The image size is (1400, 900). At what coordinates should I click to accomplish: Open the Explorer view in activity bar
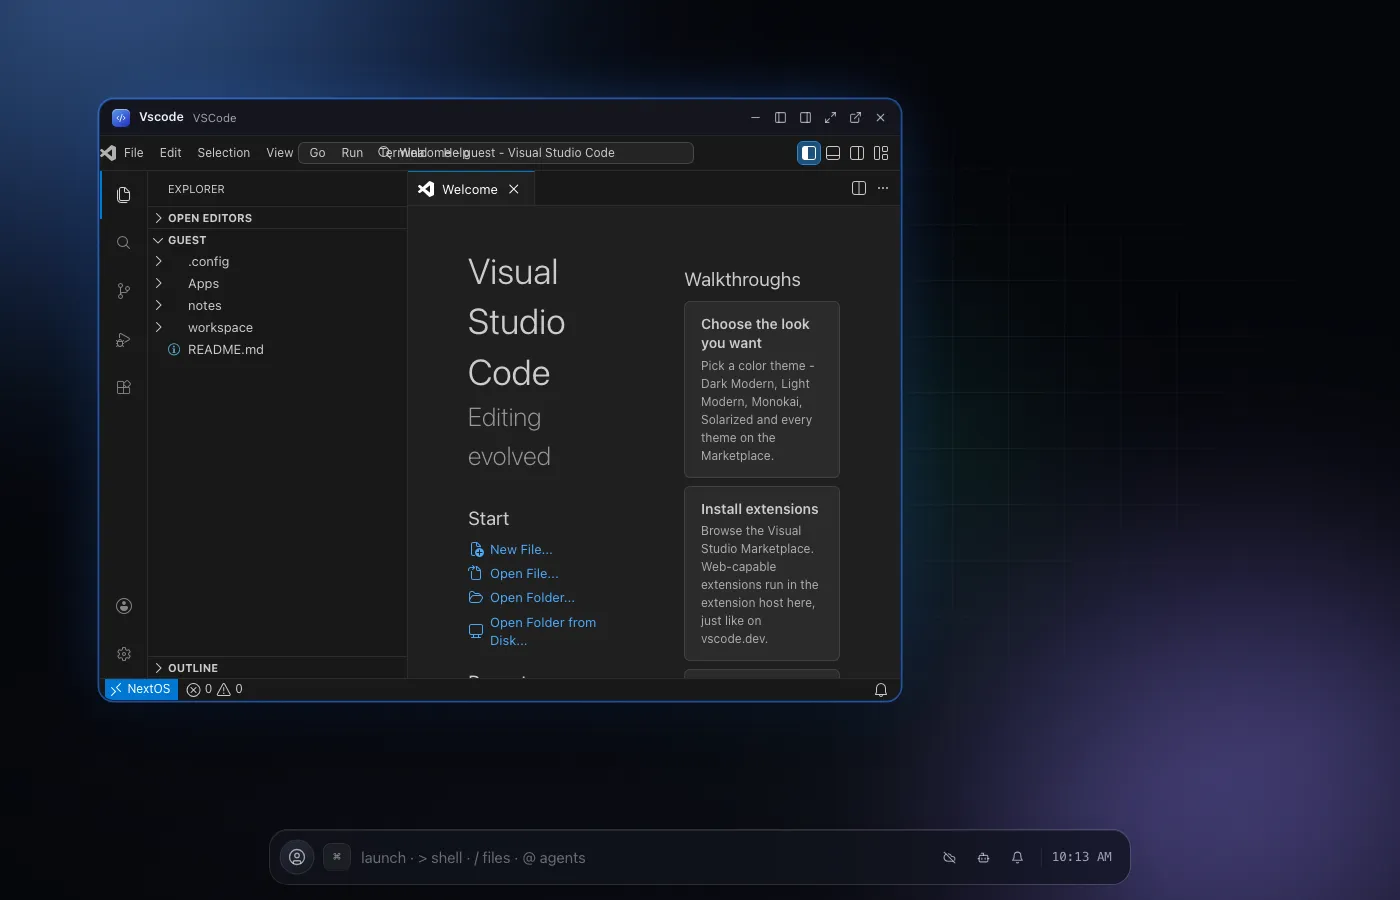coord(124,195)
